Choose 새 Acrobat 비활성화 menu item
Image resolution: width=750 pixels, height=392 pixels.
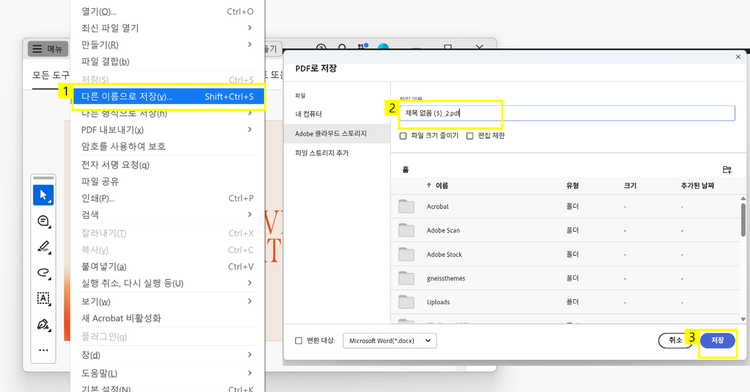point(167,318)
